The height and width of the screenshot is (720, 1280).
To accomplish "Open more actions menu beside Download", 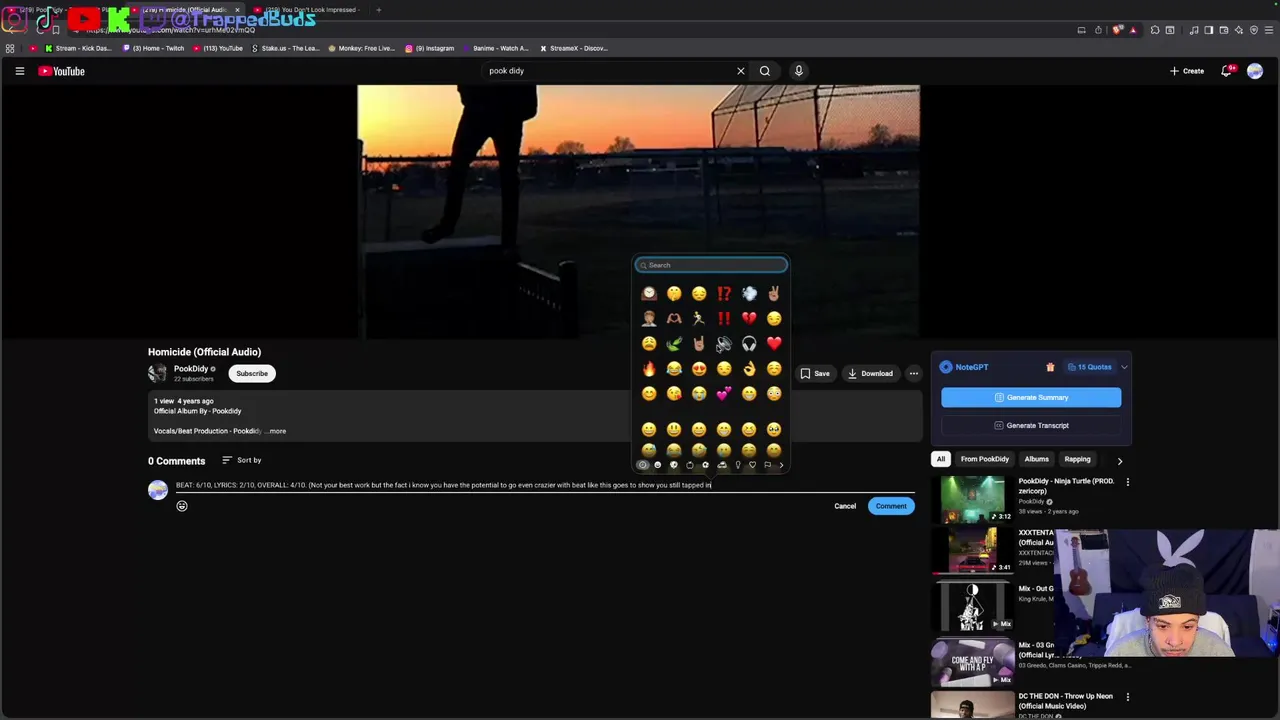I will click(x=913, y=373).
